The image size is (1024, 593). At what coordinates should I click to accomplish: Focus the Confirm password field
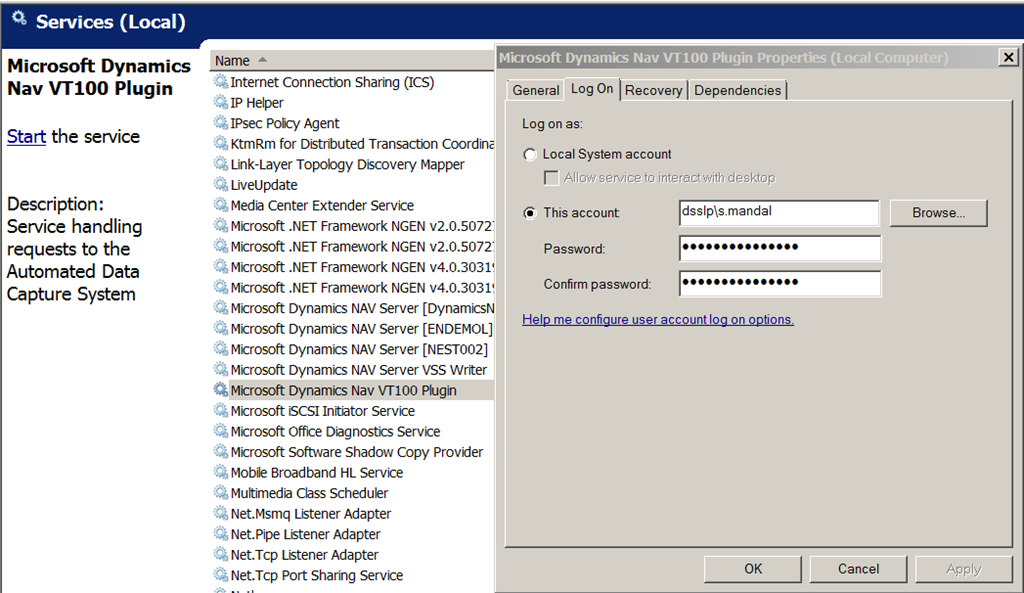(x=780, y=283)
